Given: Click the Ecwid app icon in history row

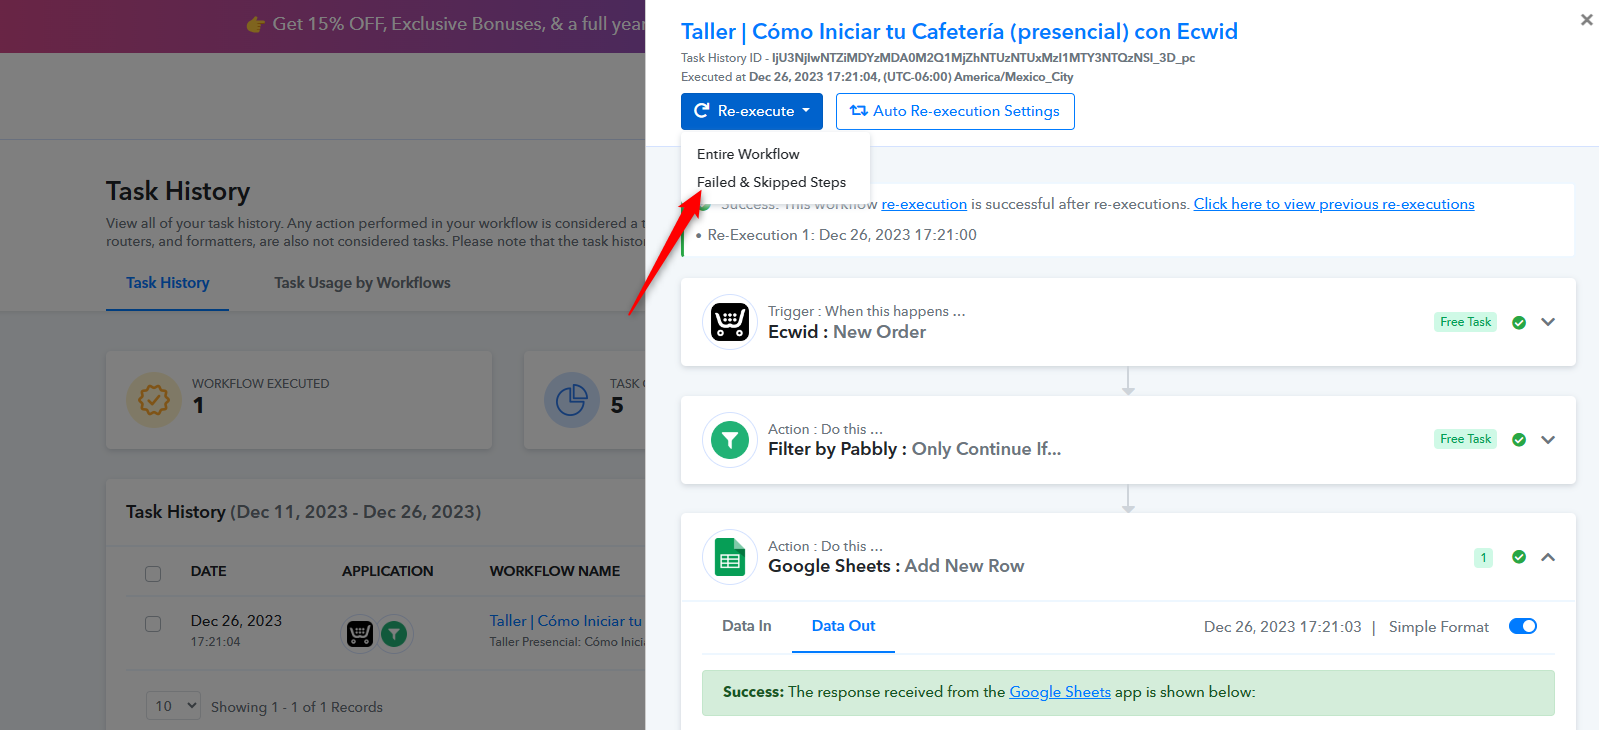Looking at the screenshot, I should tap(360, 633).
